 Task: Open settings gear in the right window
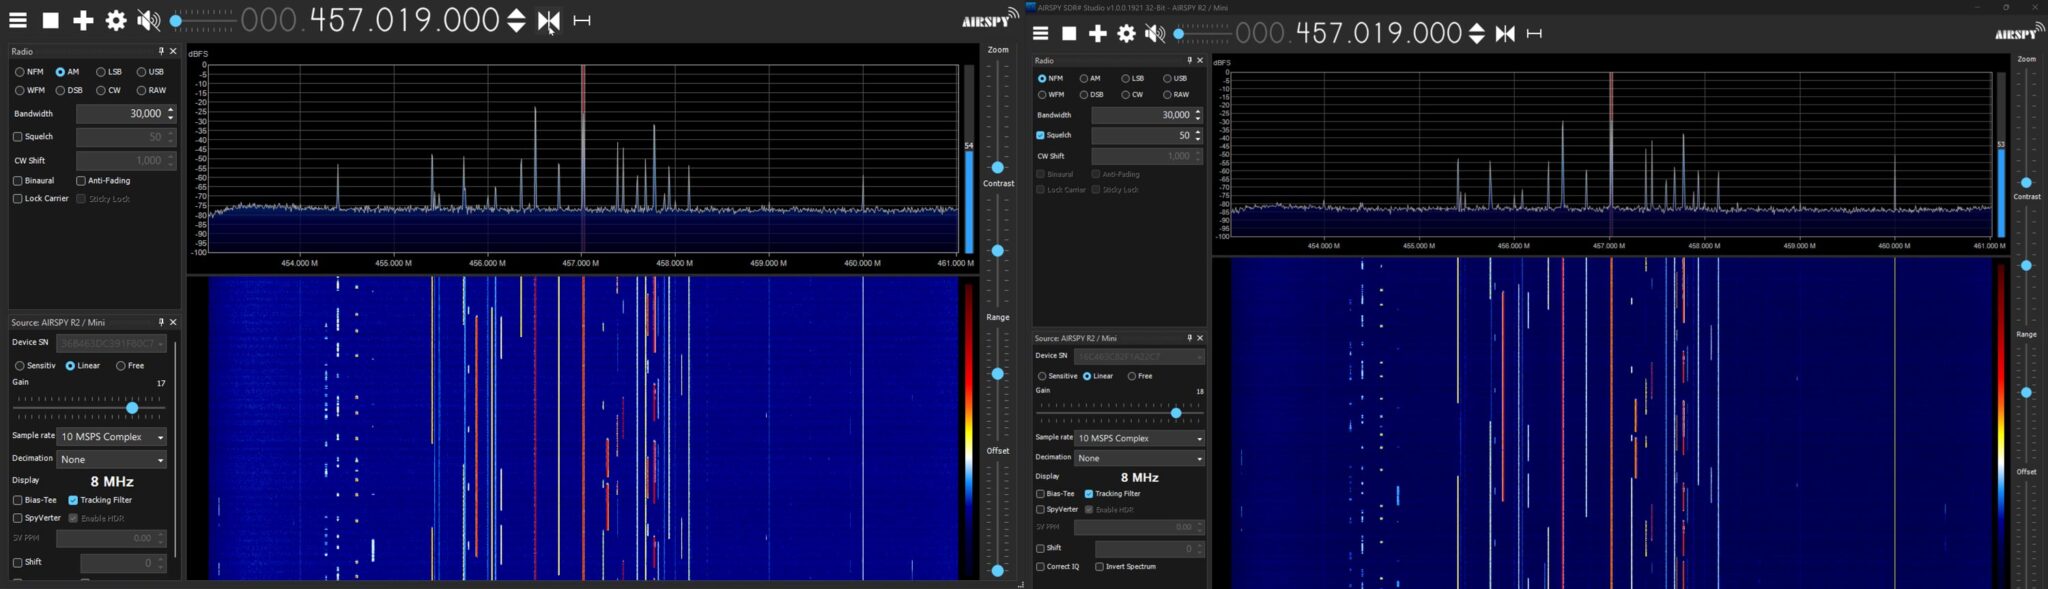[1126, 34]
